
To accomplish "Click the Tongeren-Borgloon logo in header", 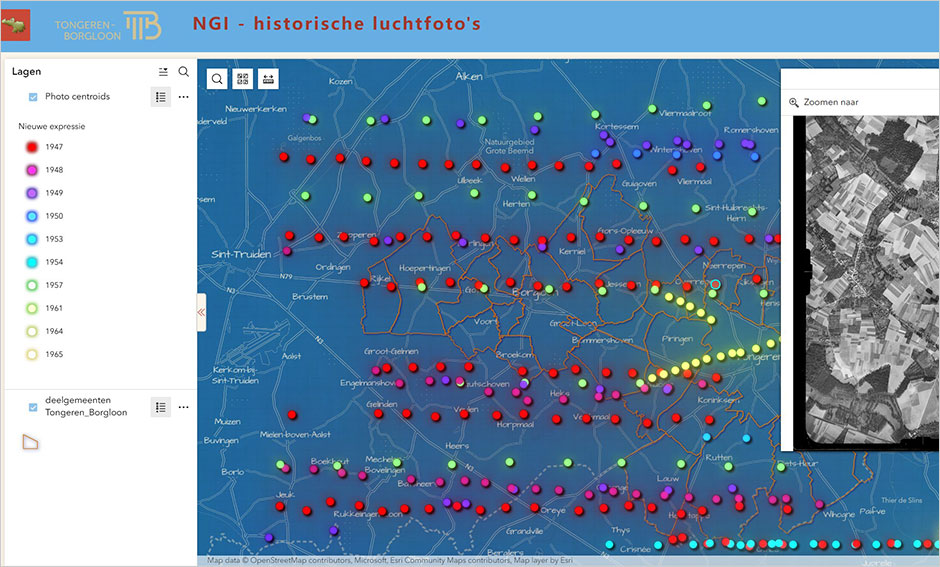I will (108, 26).
